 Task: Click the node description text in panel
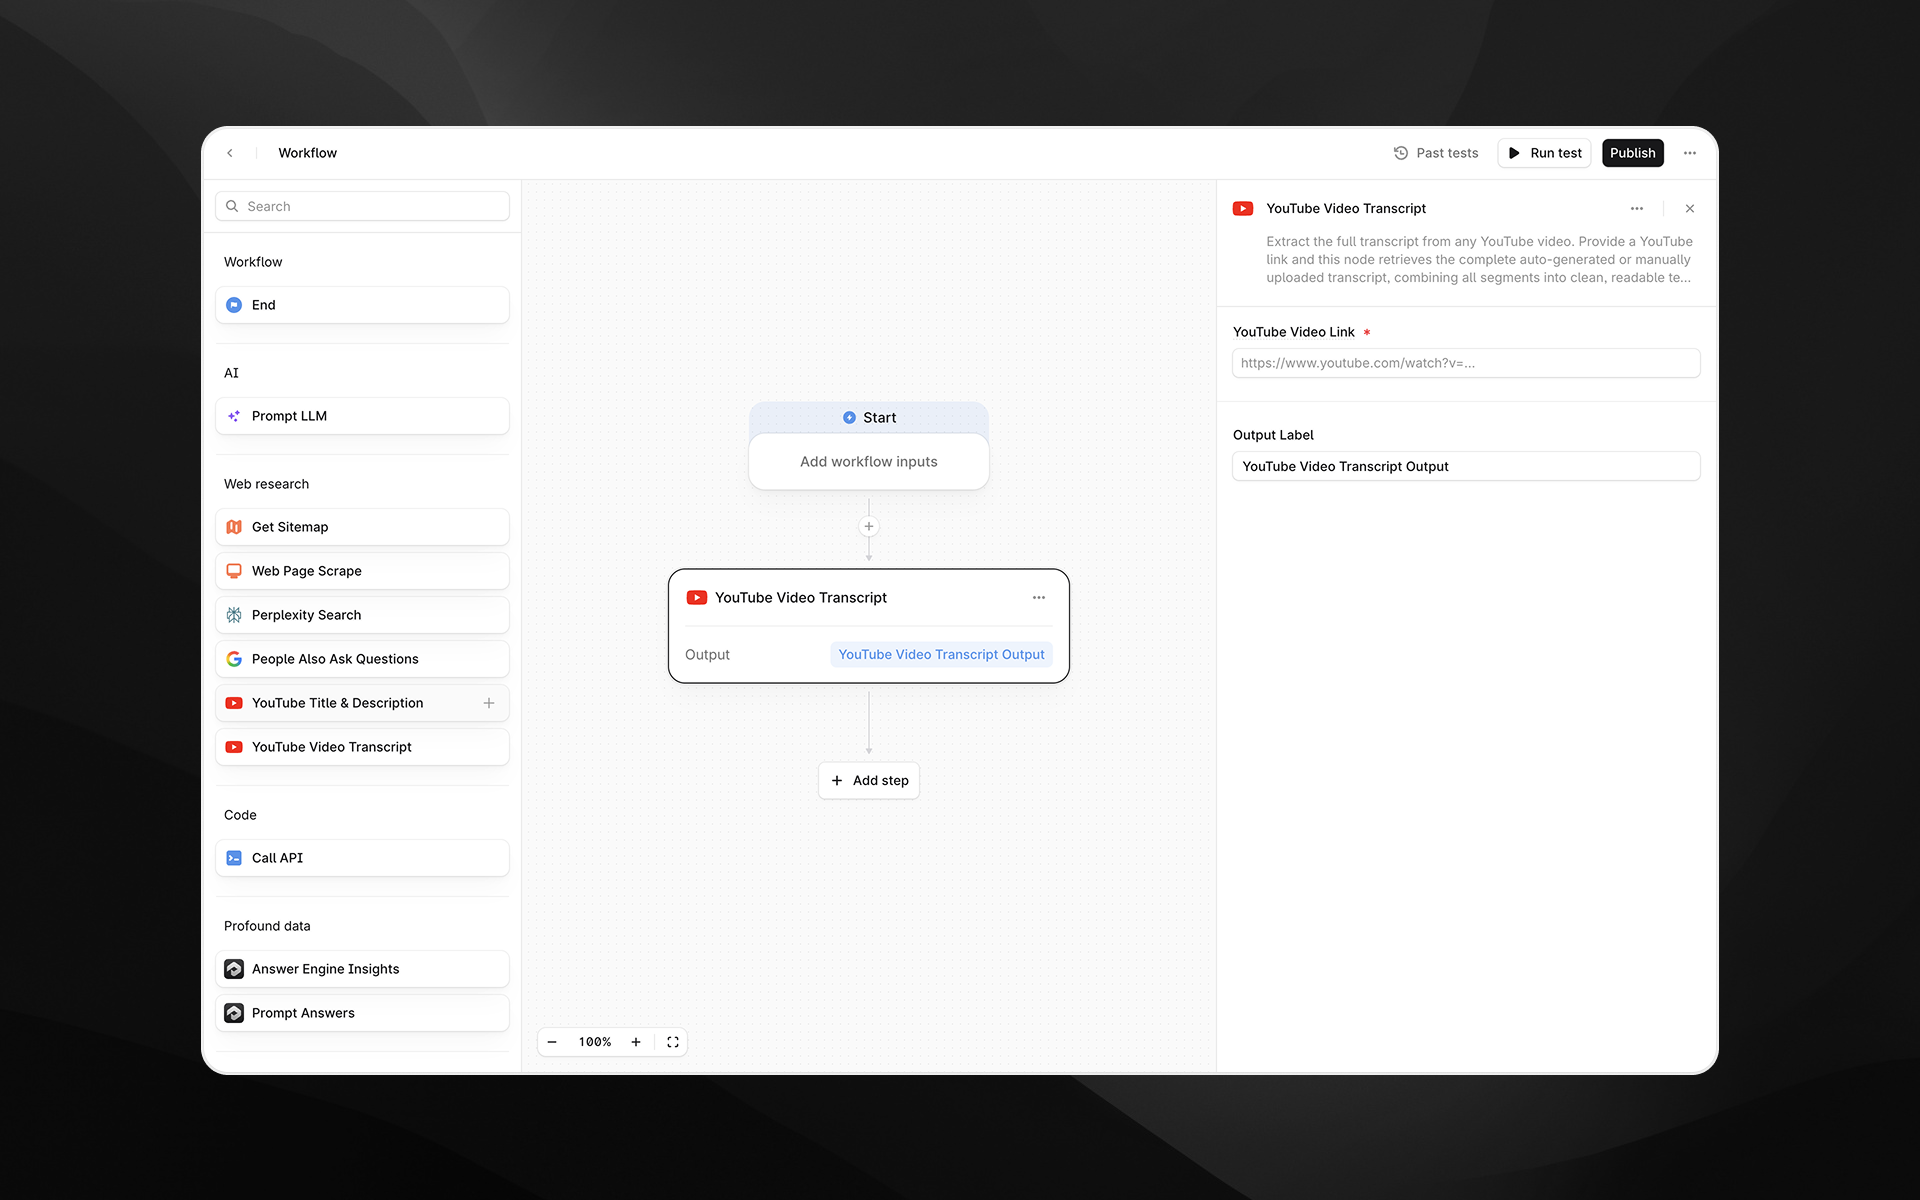(x=1479, y=260)
